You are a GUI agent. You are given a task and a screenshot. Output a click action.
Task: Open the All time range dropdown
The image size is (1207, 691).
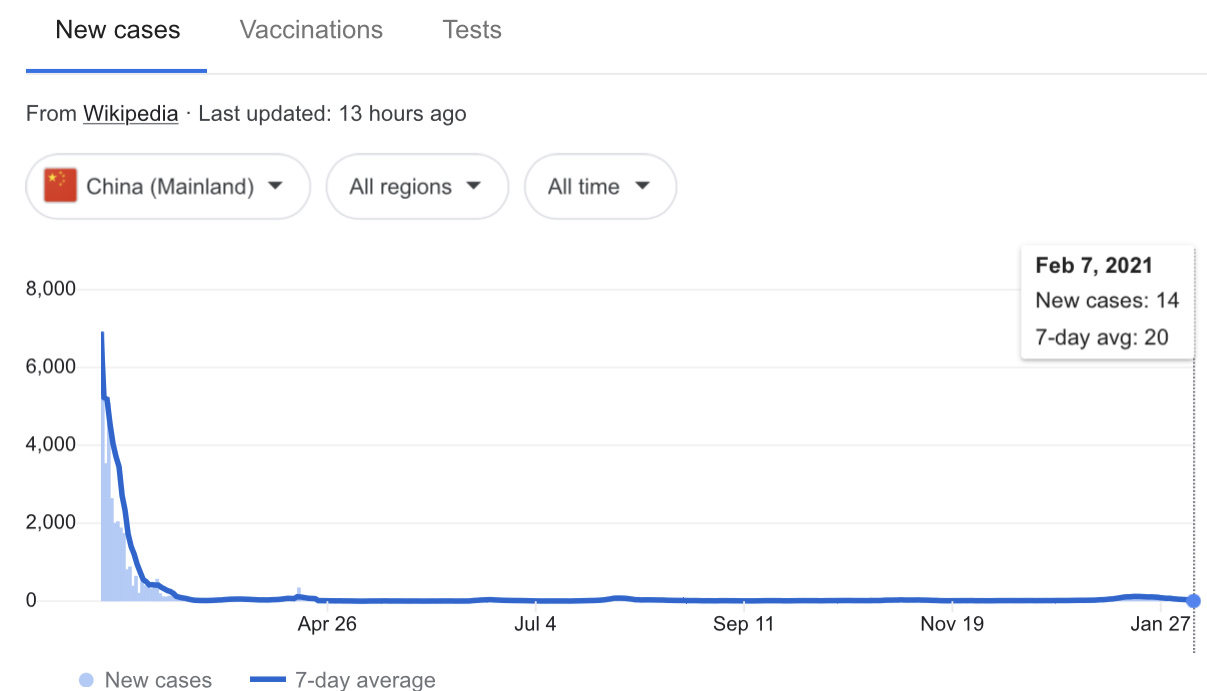pos(600,186)
